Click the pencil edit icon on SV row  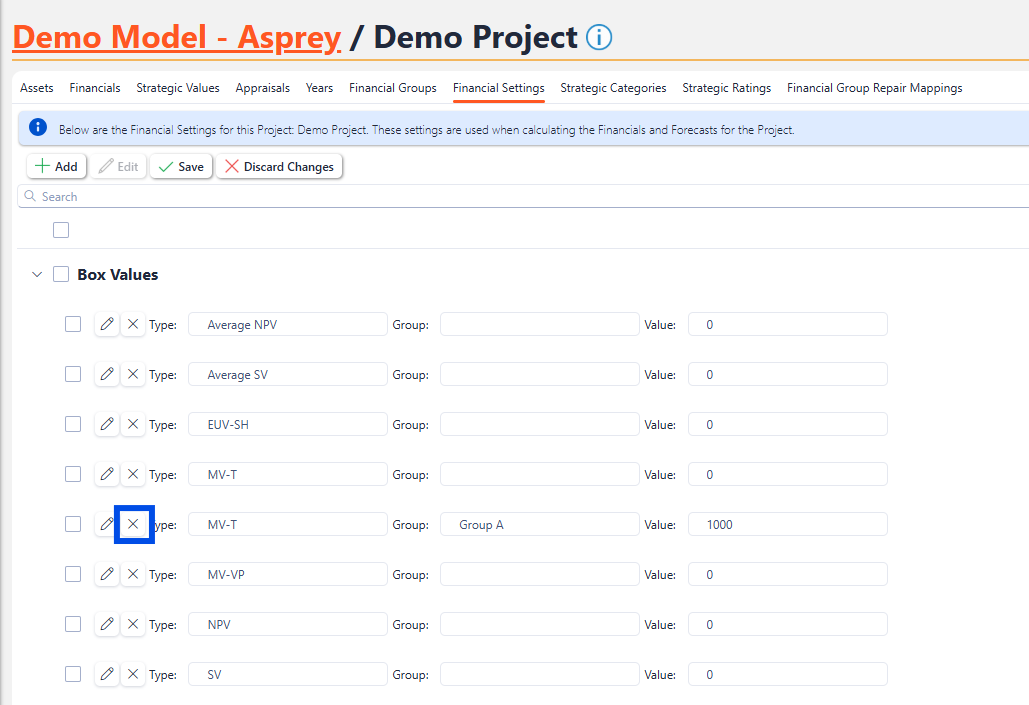click(106, 674)
